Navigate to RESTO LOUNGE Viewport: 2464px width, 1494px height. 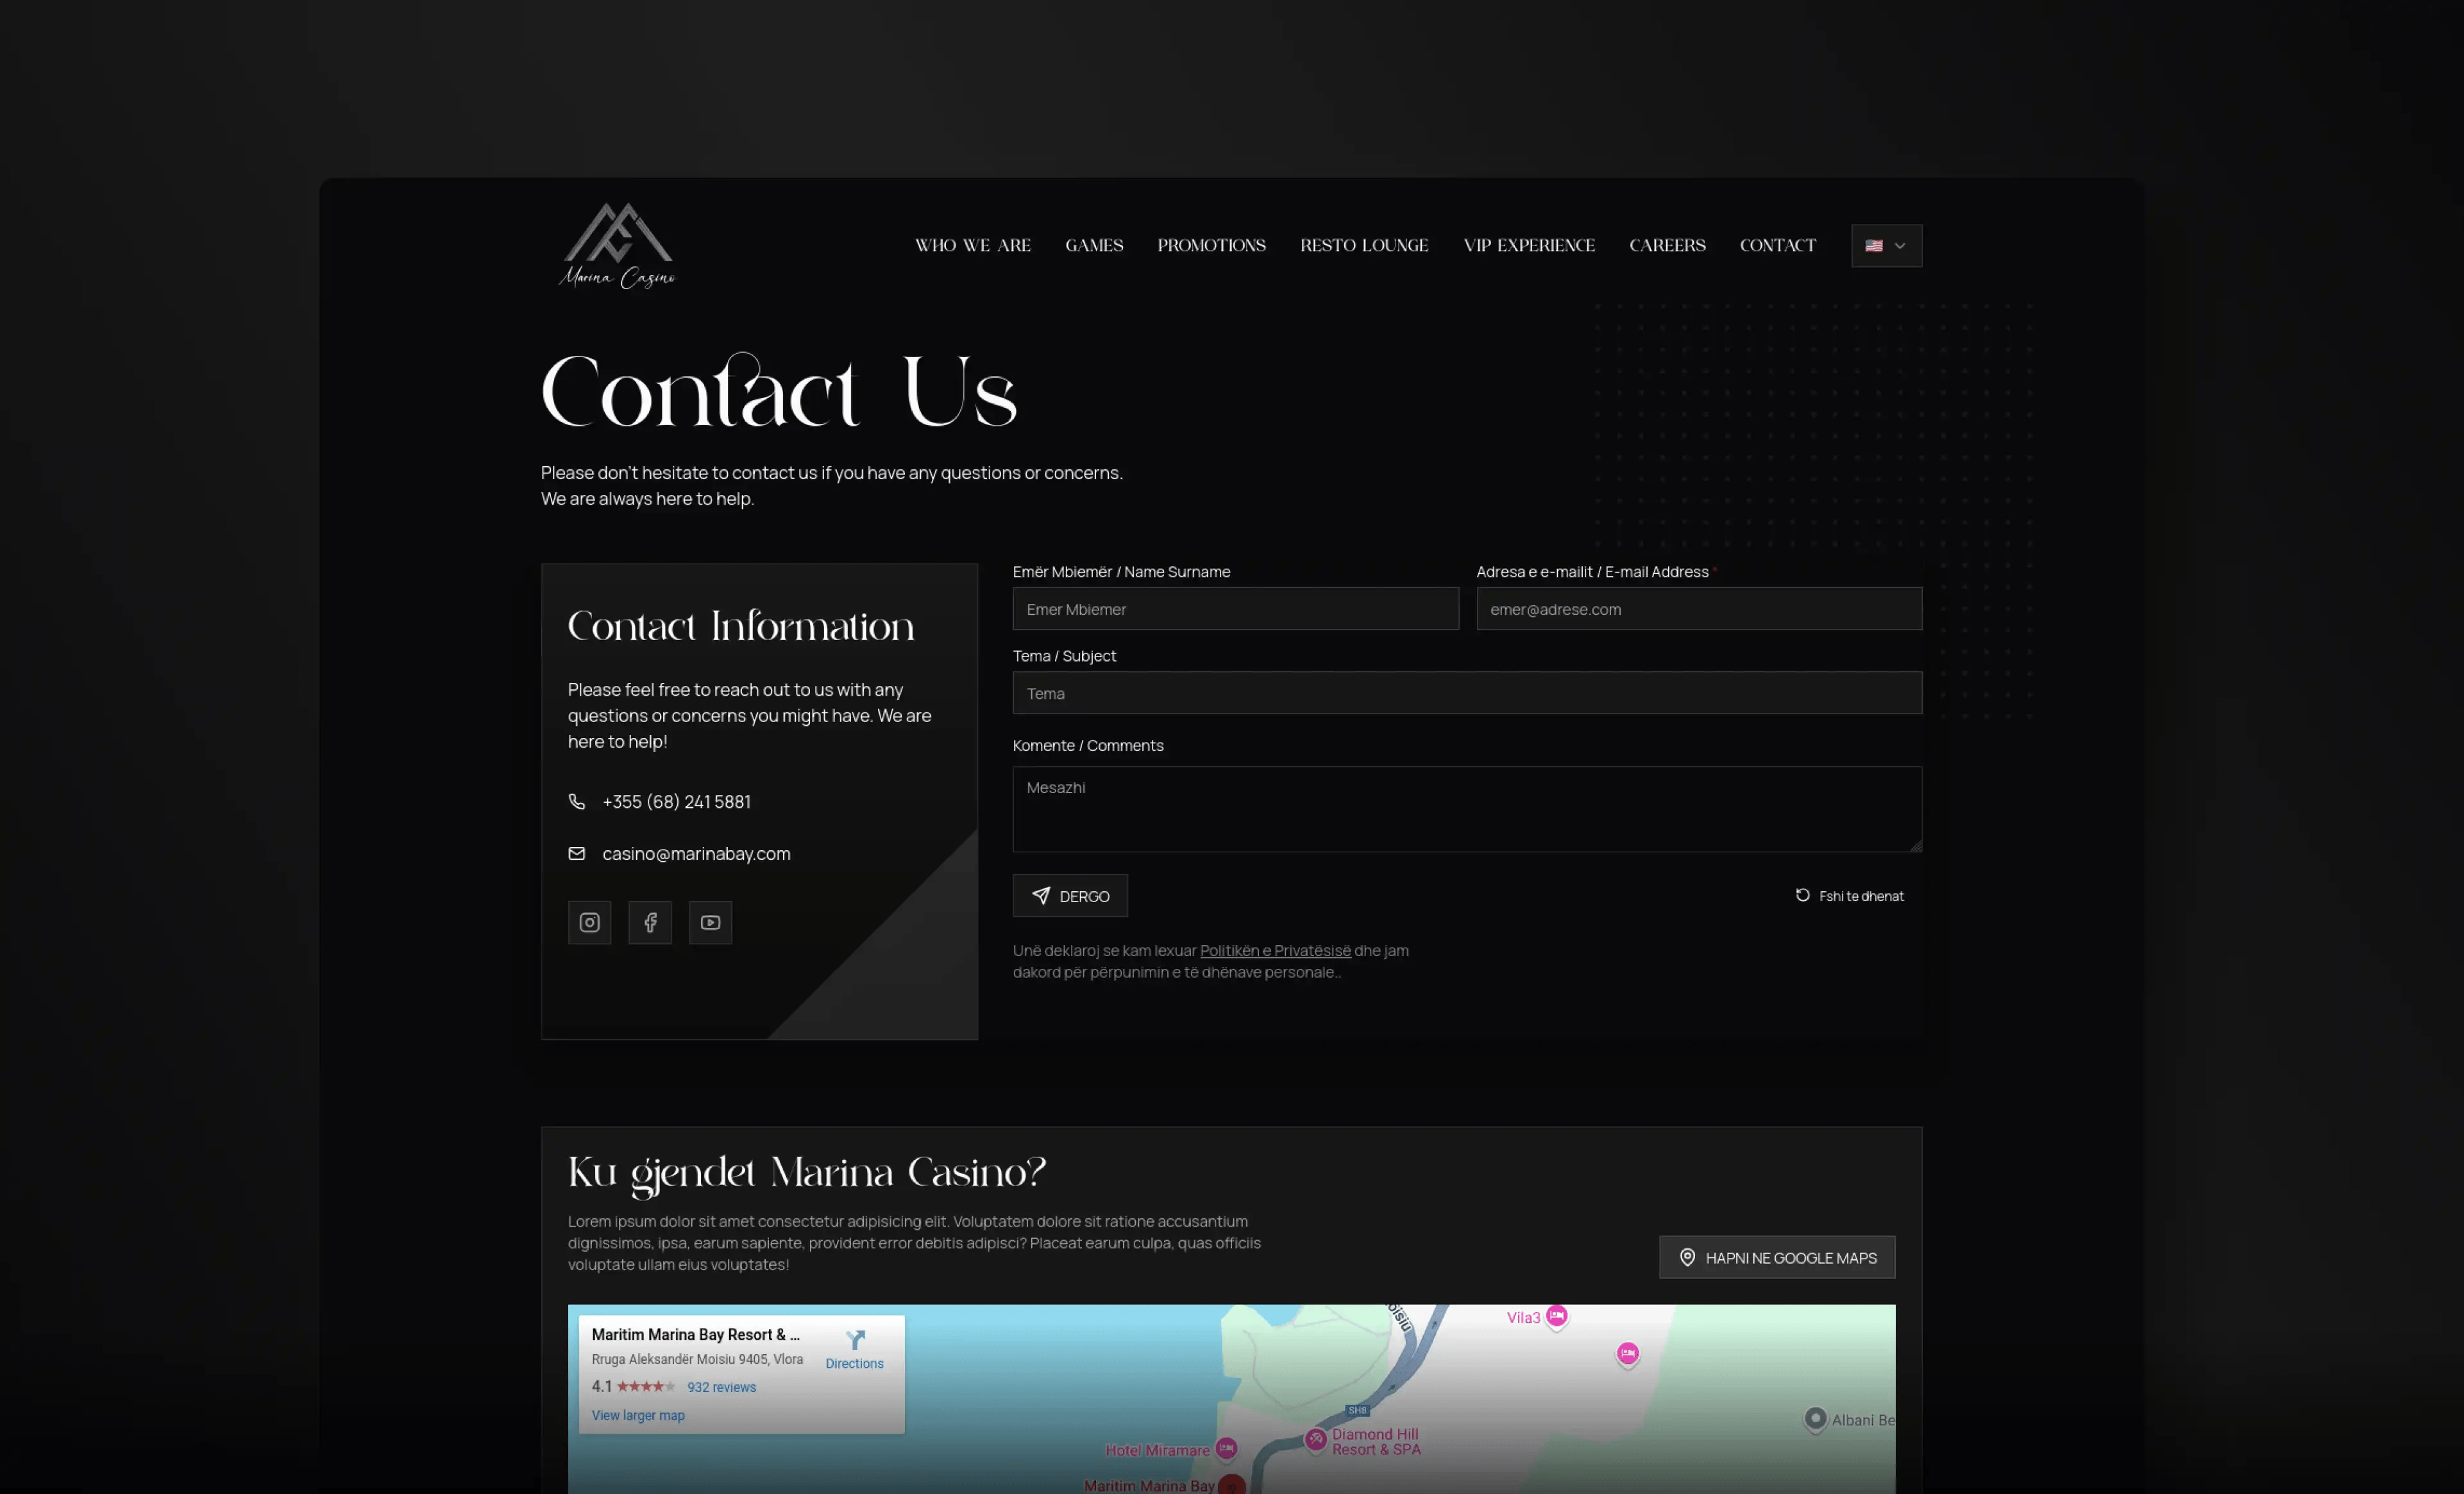[1364, 245]
